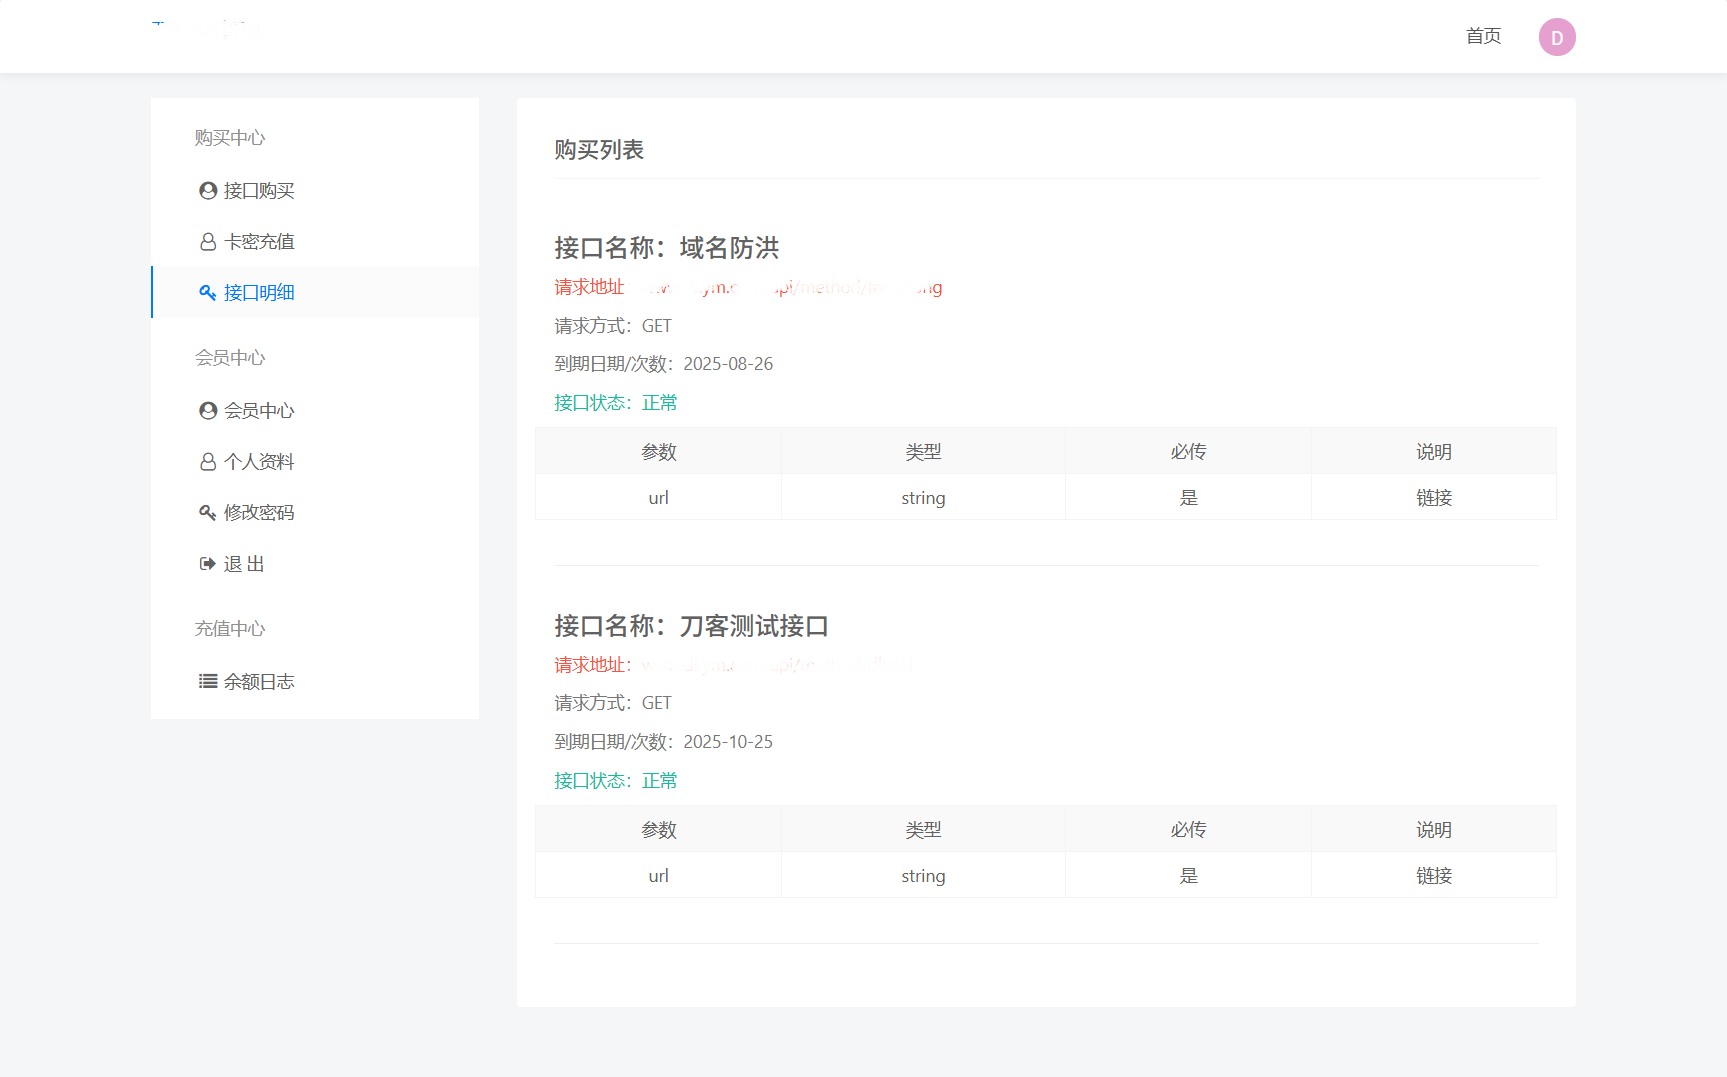
Task: Click the key icon beside 接口明细
Action: 208,293
